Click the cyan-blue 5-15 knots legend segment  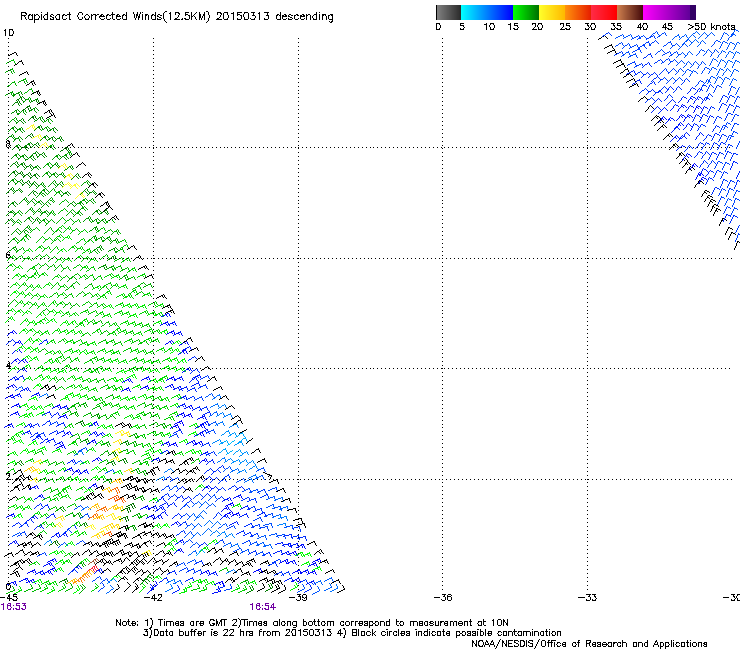click(487, 12)
